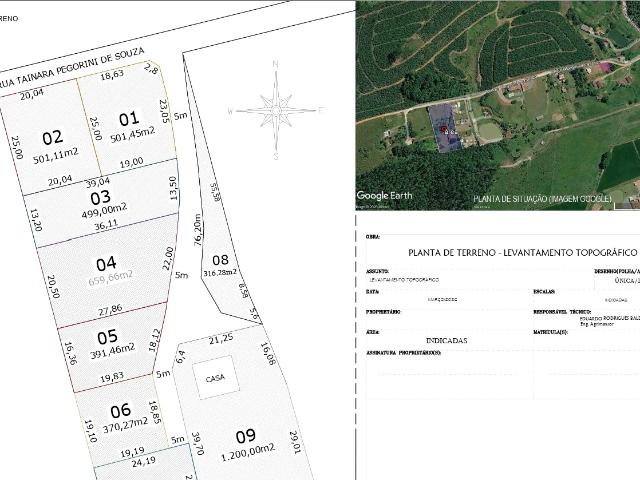Click the 'ASSUNTO:' field label

point(378,271)
